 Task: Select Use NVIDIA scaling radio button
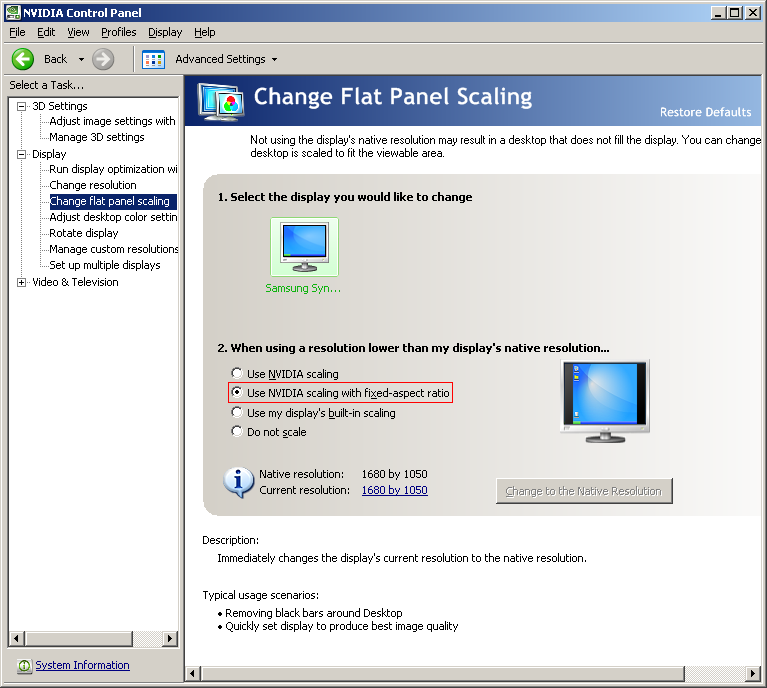[237, 373]
